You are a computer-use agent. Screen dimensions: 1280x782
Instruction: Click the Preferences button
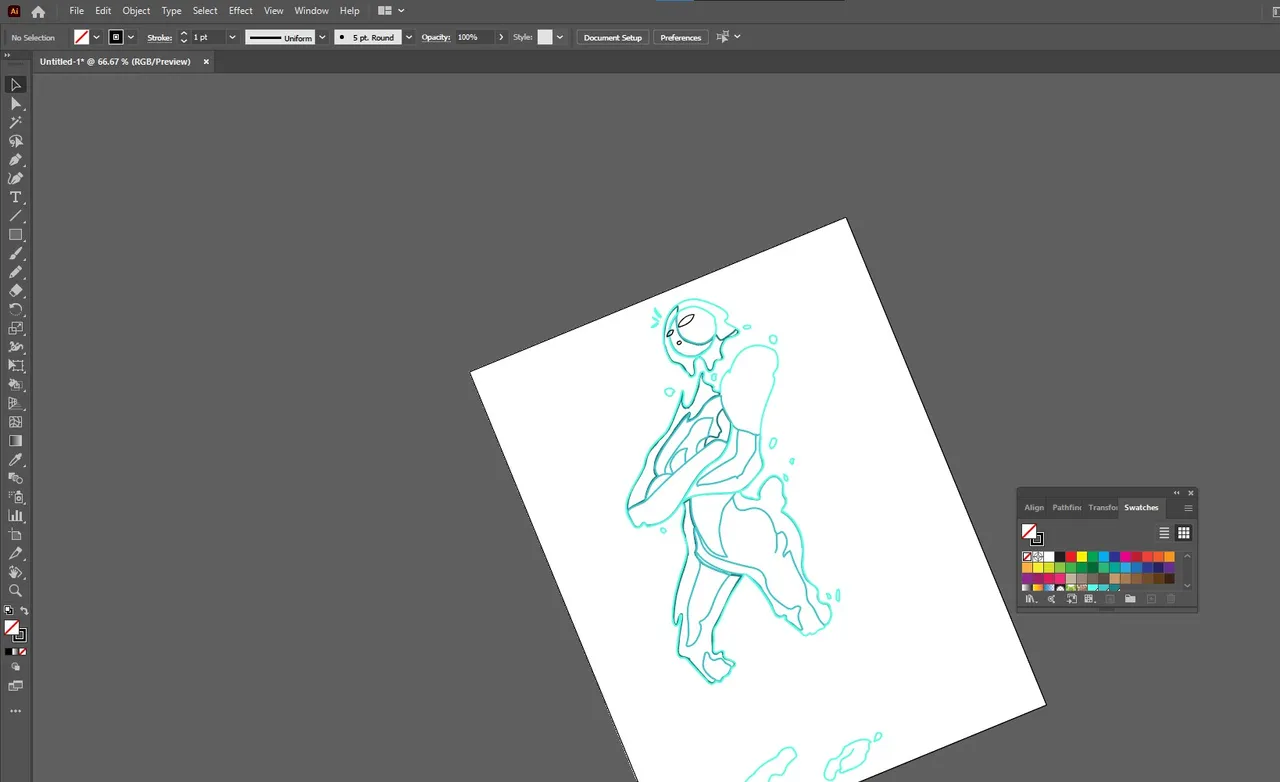(680, 37)
